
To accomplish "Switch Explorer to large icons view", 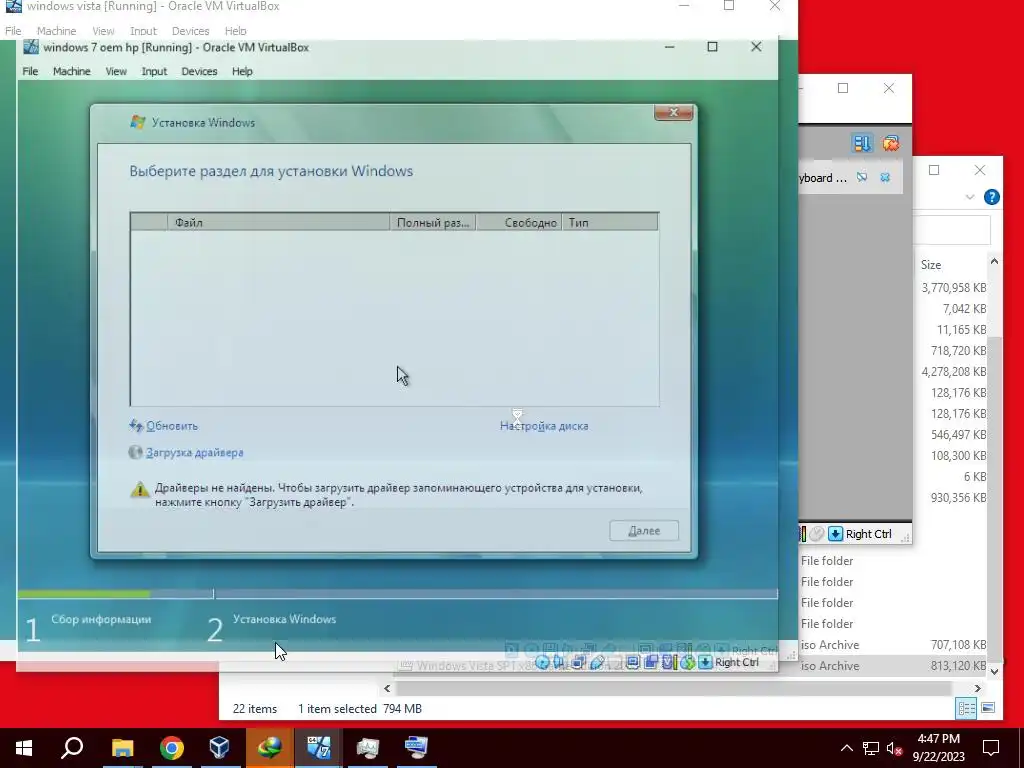I will click(988, 708).
